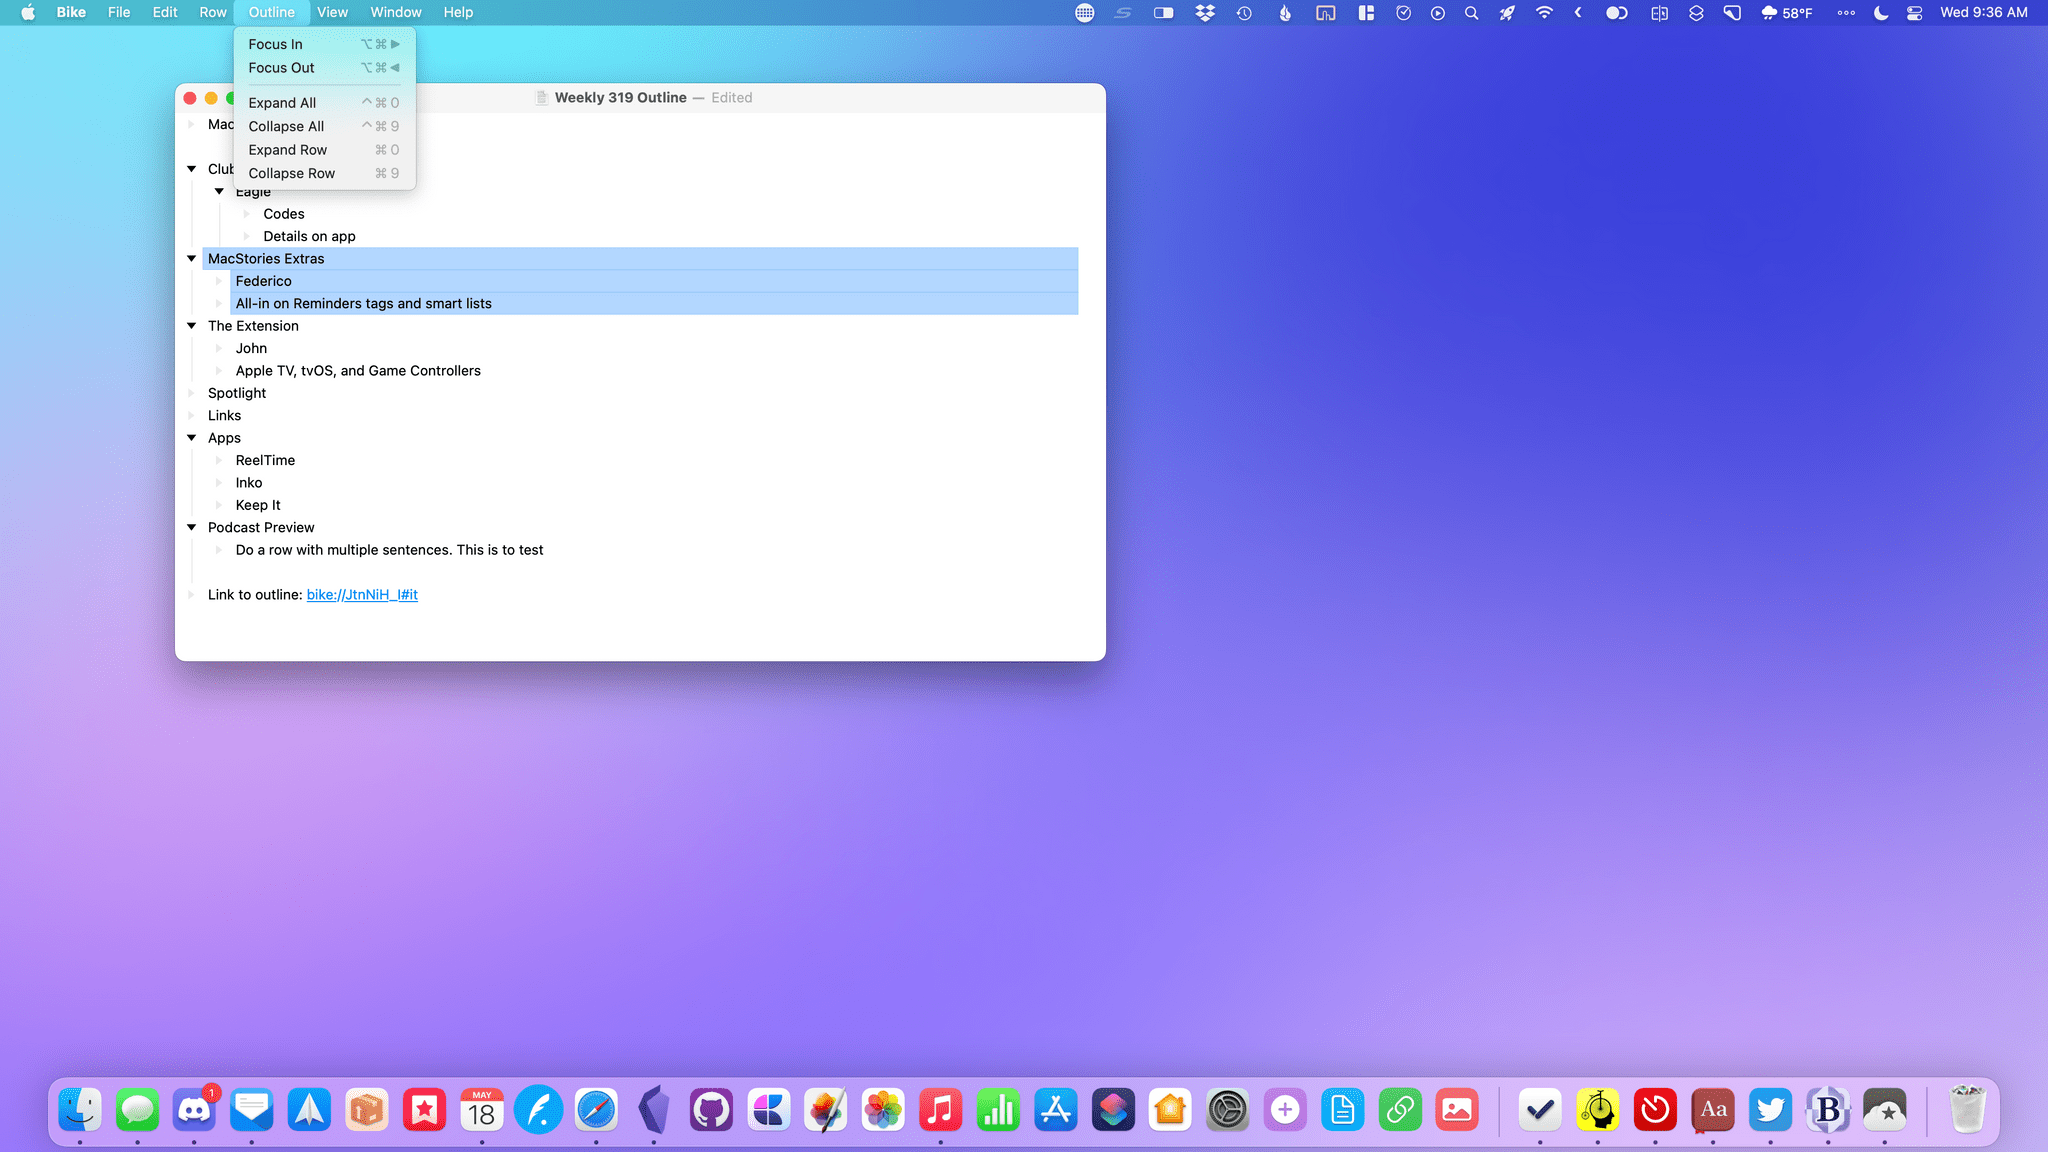Expand the Spotlight outline row triangle
The width and height of the screenshot is (2048, 1152).
click(x=191, y=393)
